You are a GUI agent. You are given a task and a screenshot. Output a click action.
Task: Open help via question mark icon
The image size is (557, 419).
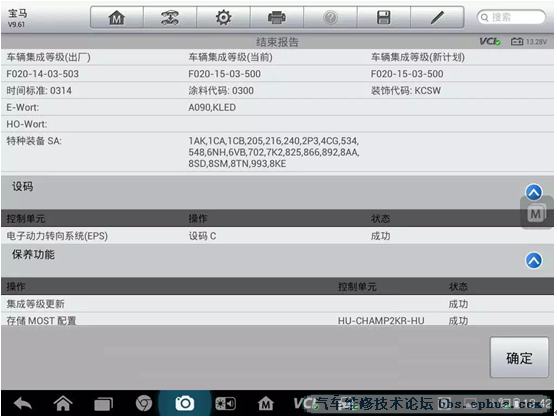pos(330,17)
